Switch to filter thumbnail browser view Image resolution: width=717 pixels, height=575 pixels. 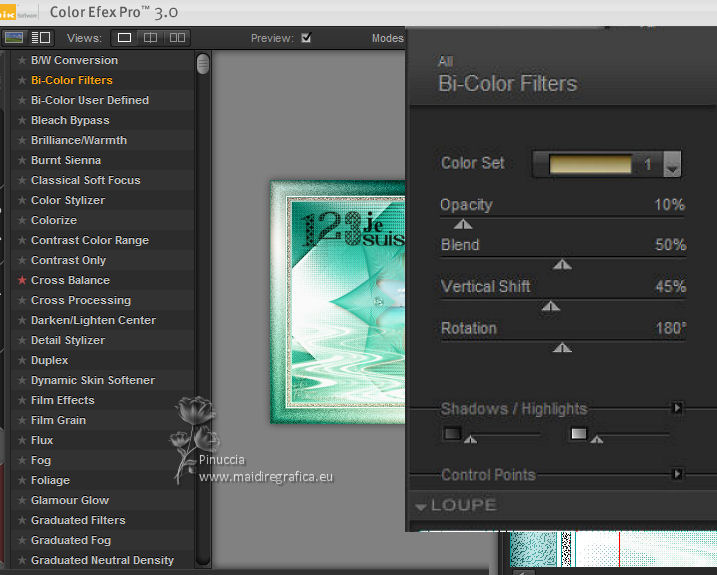coord(14,38)
